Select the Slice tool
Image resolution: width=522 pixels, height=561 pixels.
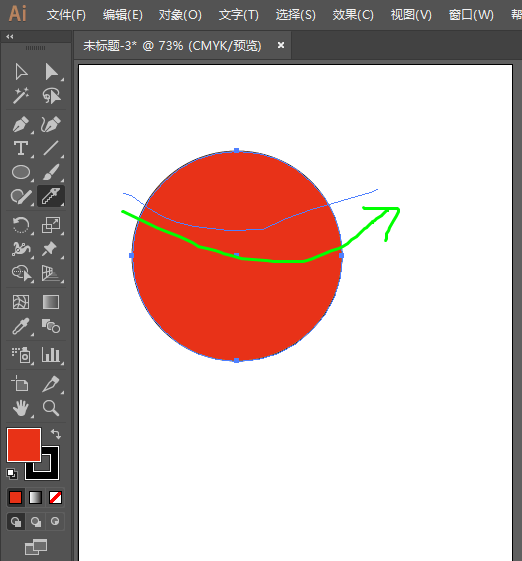pos(51,384)
